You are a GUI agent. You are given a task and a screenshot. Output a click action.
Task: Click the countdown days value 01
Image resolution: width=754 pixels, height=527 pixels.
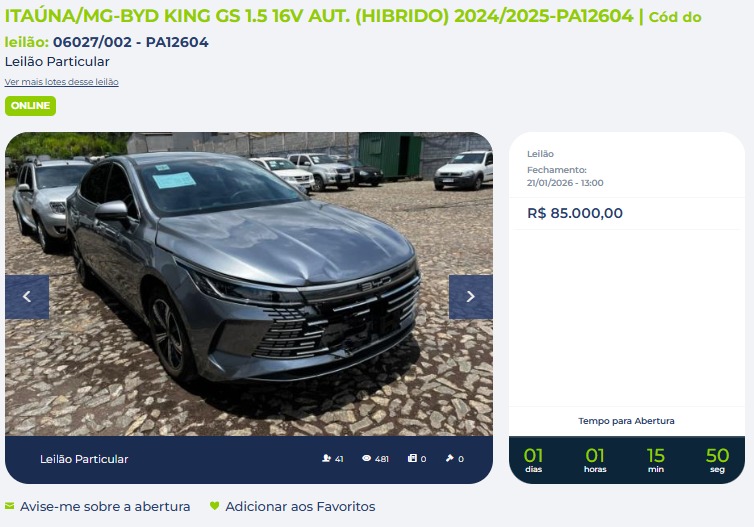click(533, 455)
